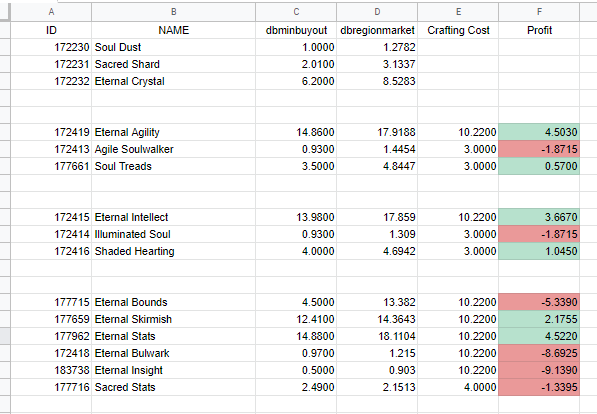Click the ID header cell
The height and width of the screenshot is (414, 597).
coord(51,30)
